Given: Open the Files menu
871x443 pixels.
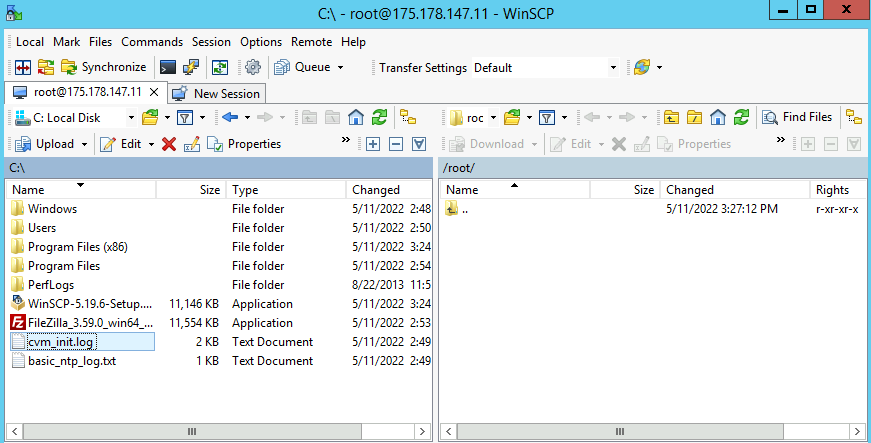Looking at the screenshot, I should point(101,42).
